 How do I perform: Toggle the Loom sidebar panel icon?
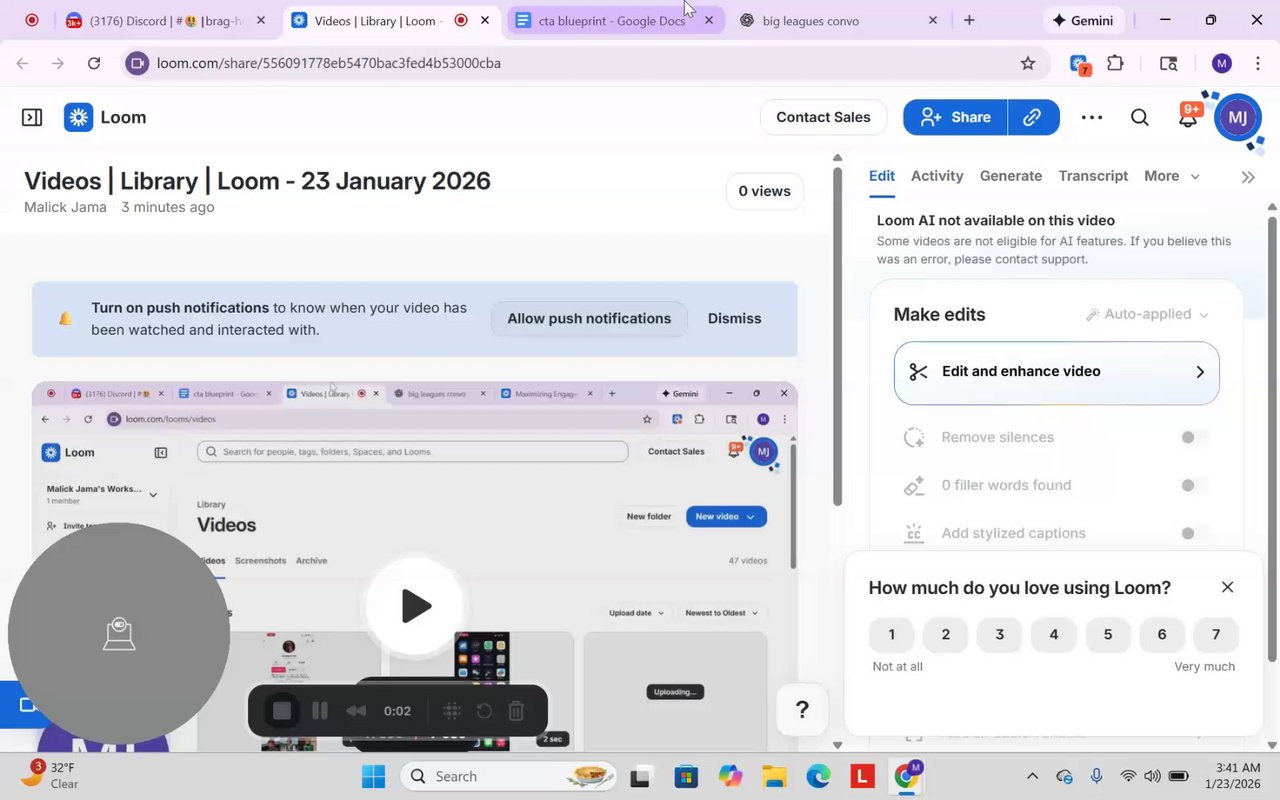coord(32,117)
